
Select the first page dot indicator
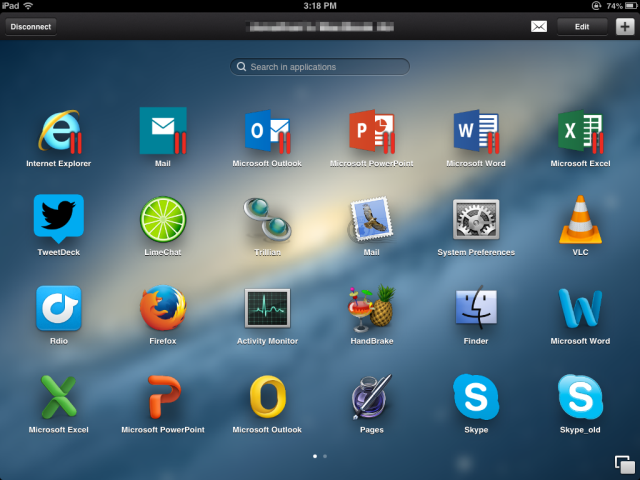click(x=315, y=456)
